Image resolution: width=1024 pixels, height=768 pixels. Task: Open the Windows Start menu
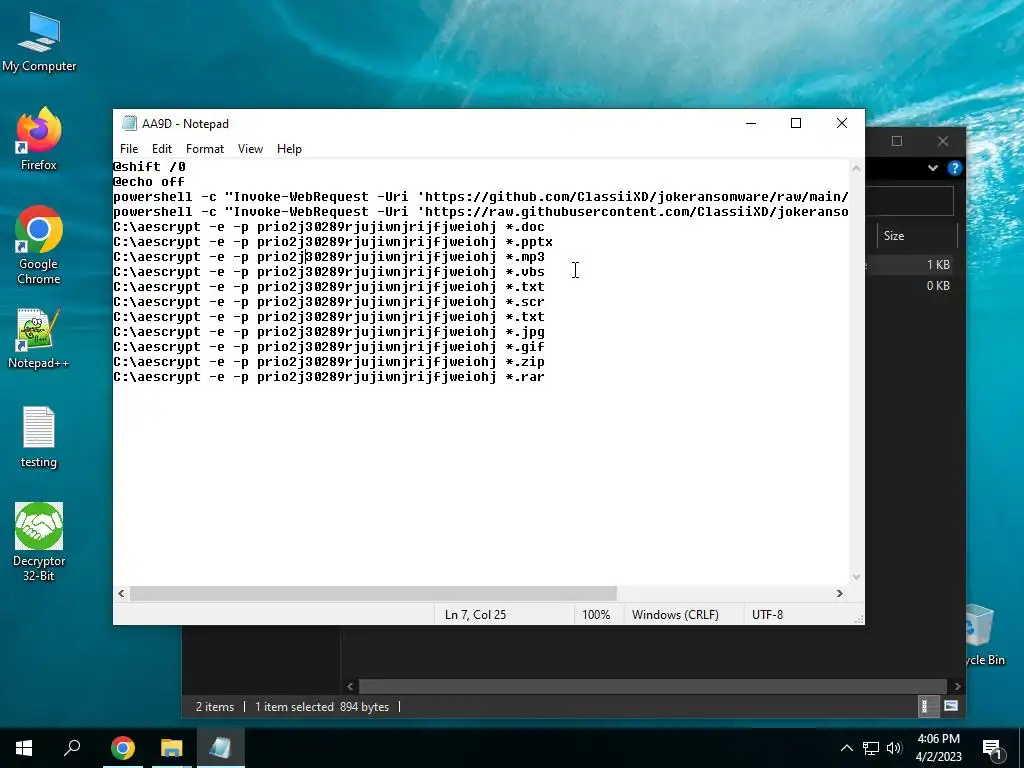pos(24,748)
